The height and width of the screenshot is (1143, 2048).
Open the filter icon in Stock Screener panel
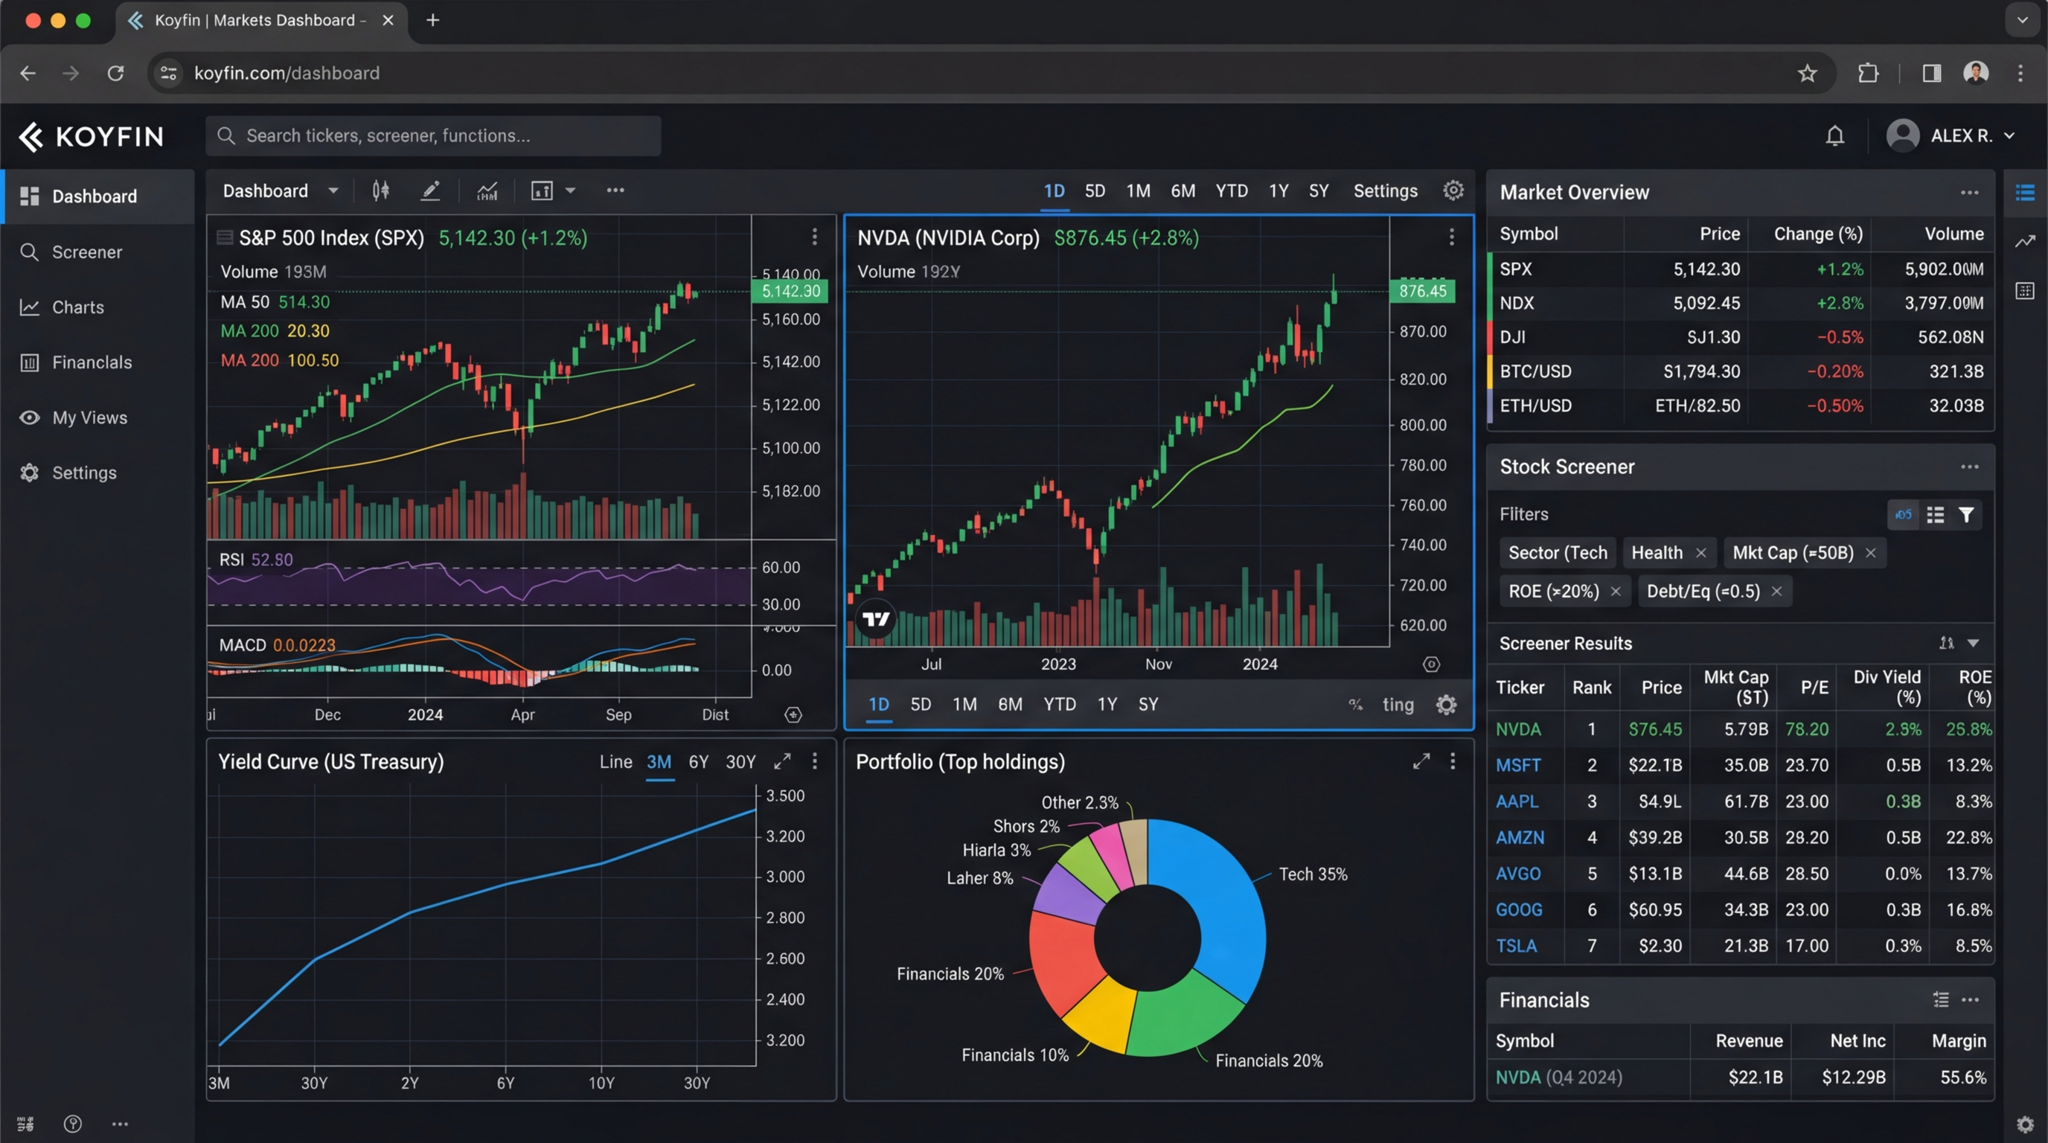click(1966, 514)
